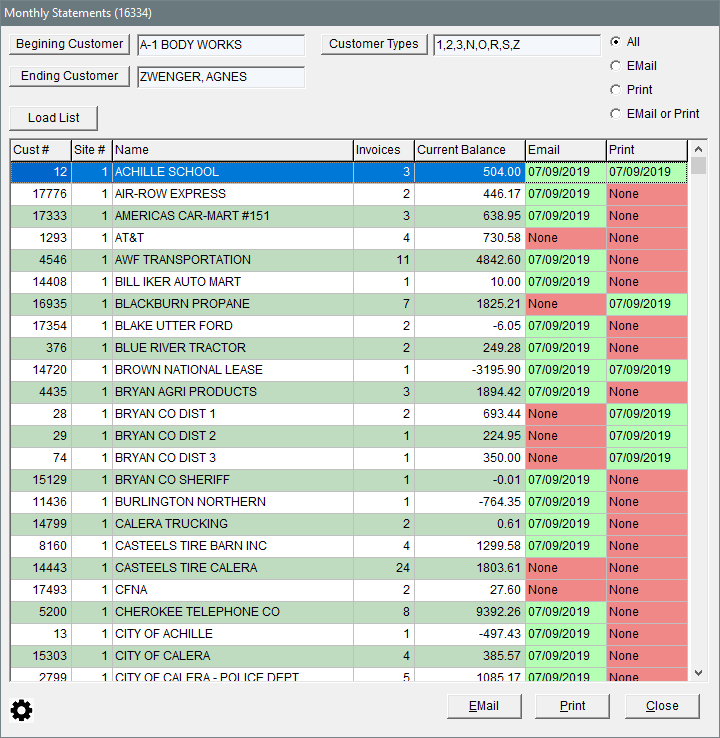Click the scrollbar down arrow
Image resolution: width=720 pixels, height=738 pixels.
coord(698,673)
